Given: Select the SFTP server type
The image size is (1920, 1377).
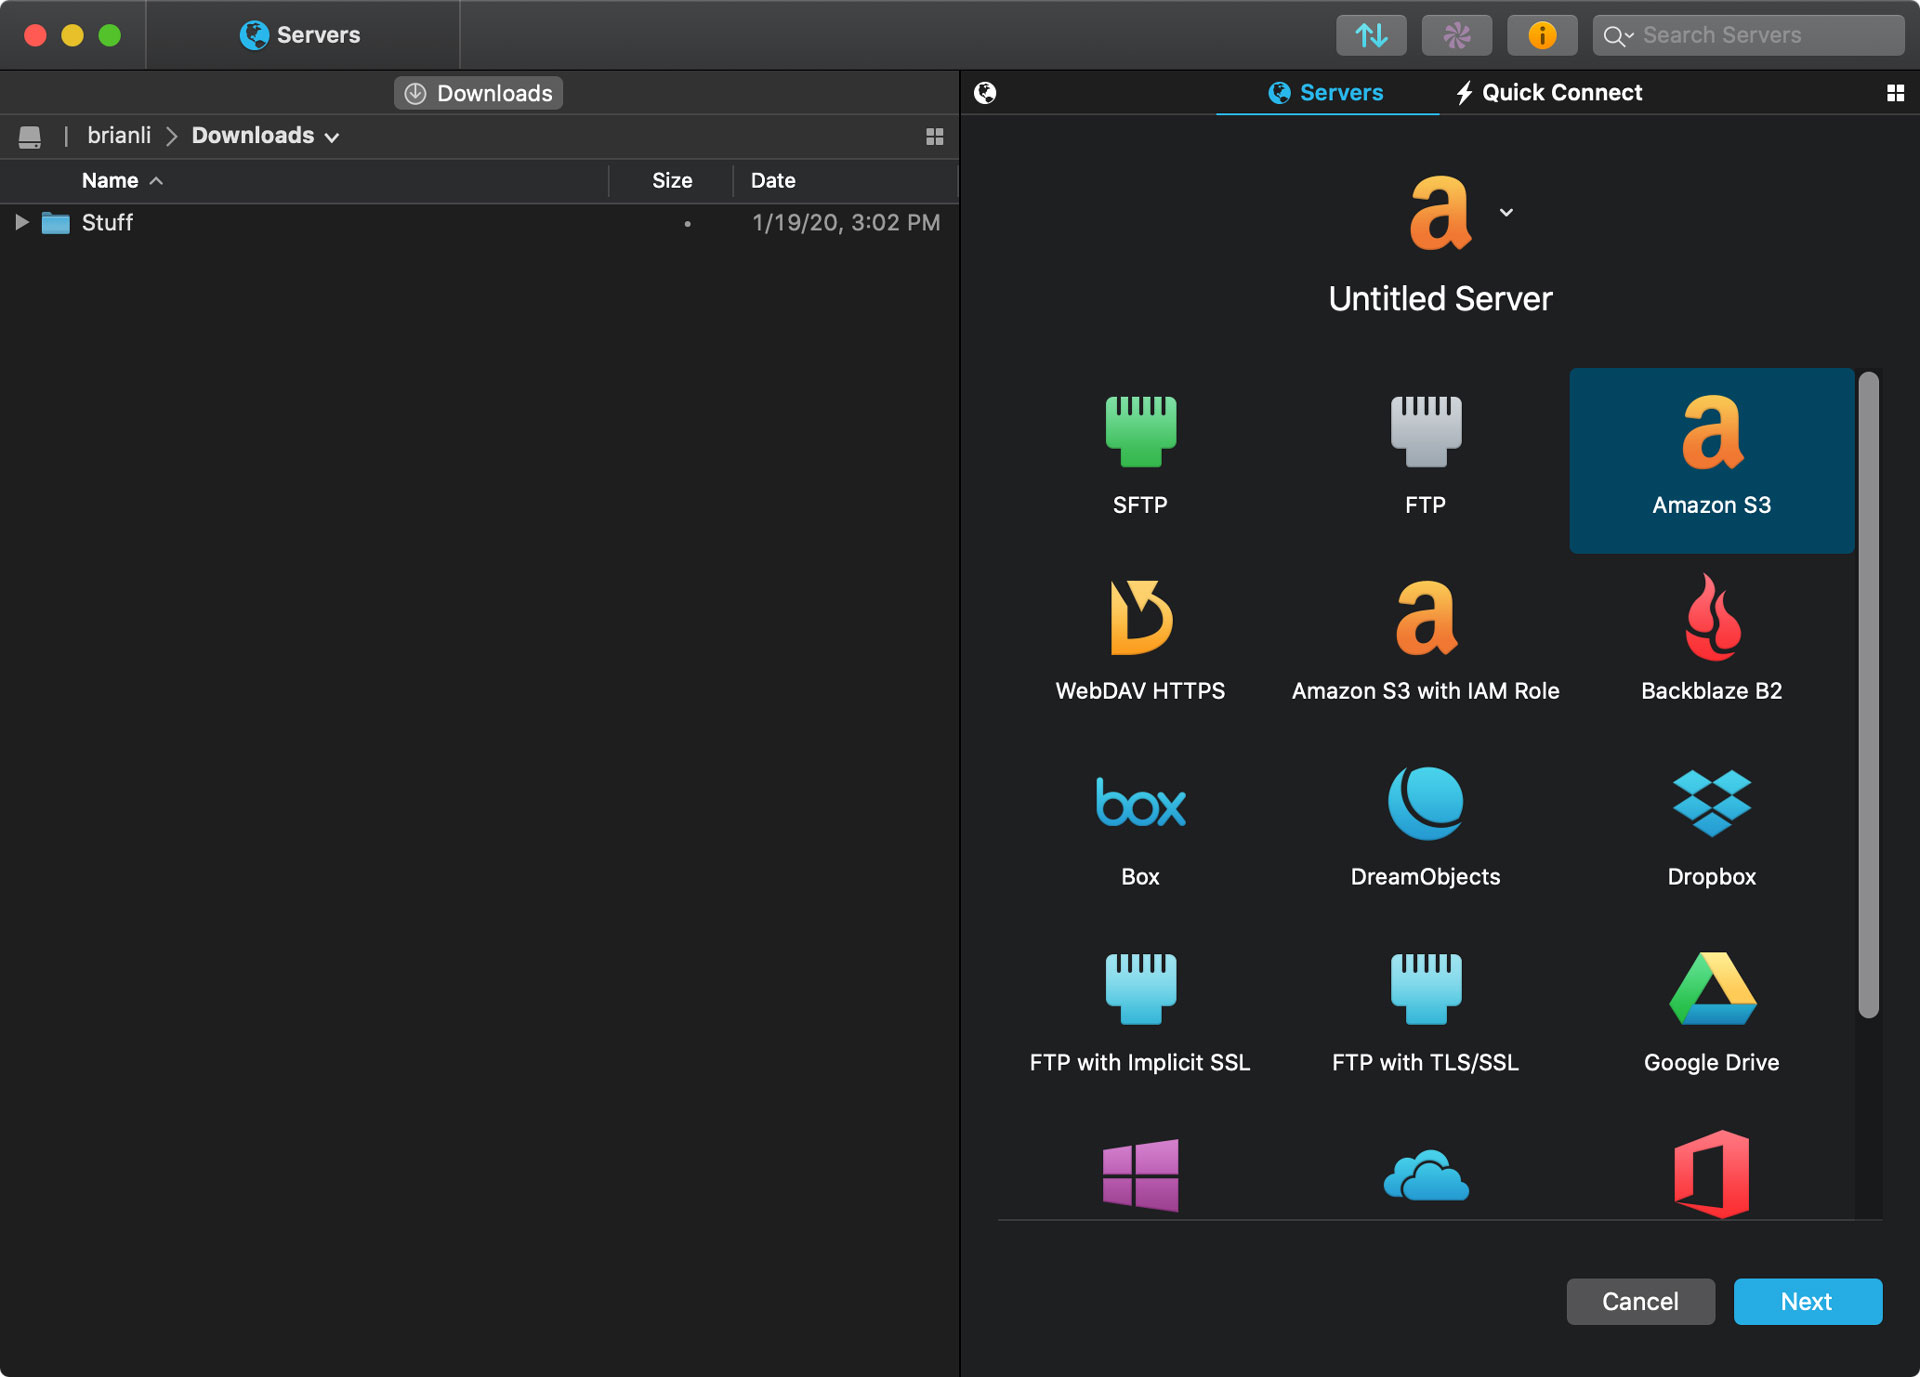Looking at the screenshot, I should [1139, 450].
